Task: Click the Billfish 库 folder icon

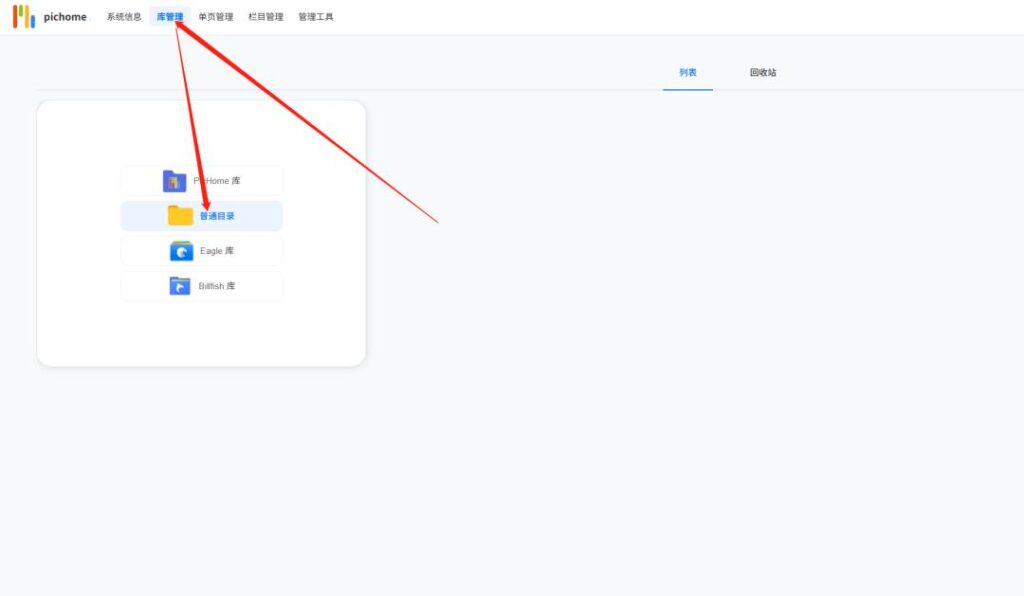Action: coord(178,285)
